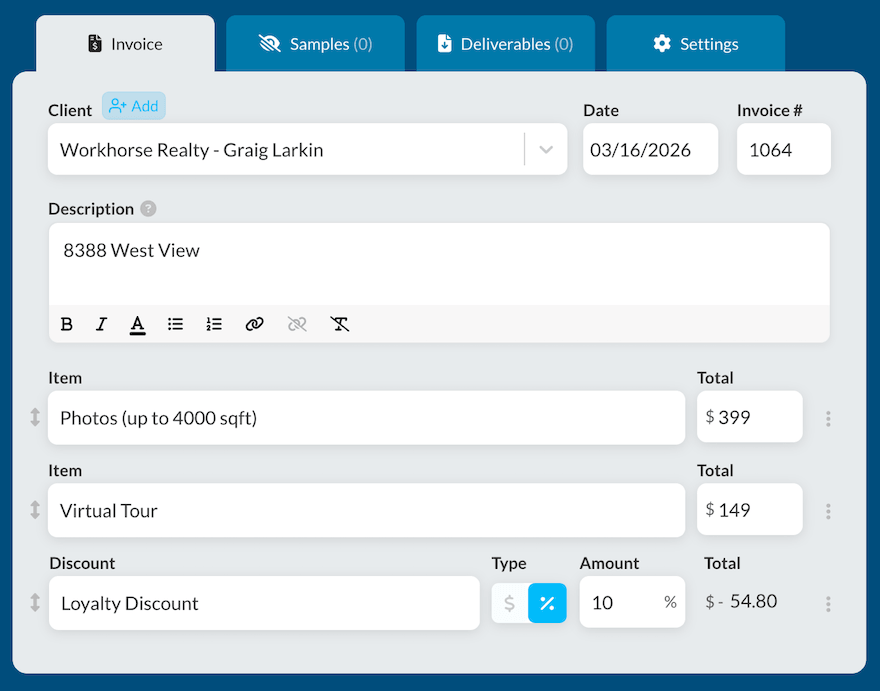The image size is (880, 691).
Task: Select dollar sign as the discount type
Action: point(510,603)
